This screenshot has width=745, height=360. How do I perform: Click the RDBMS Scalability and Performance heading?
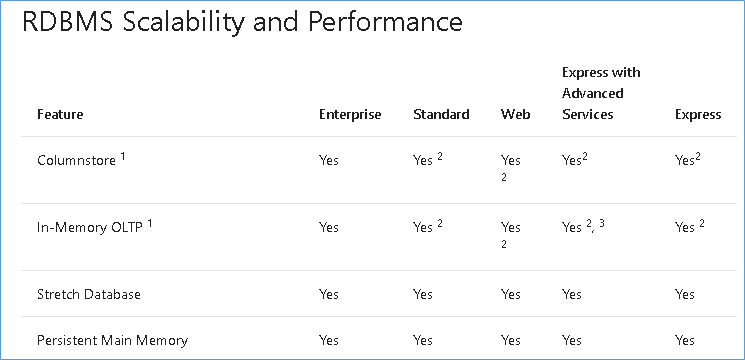[x=242, y=22]
